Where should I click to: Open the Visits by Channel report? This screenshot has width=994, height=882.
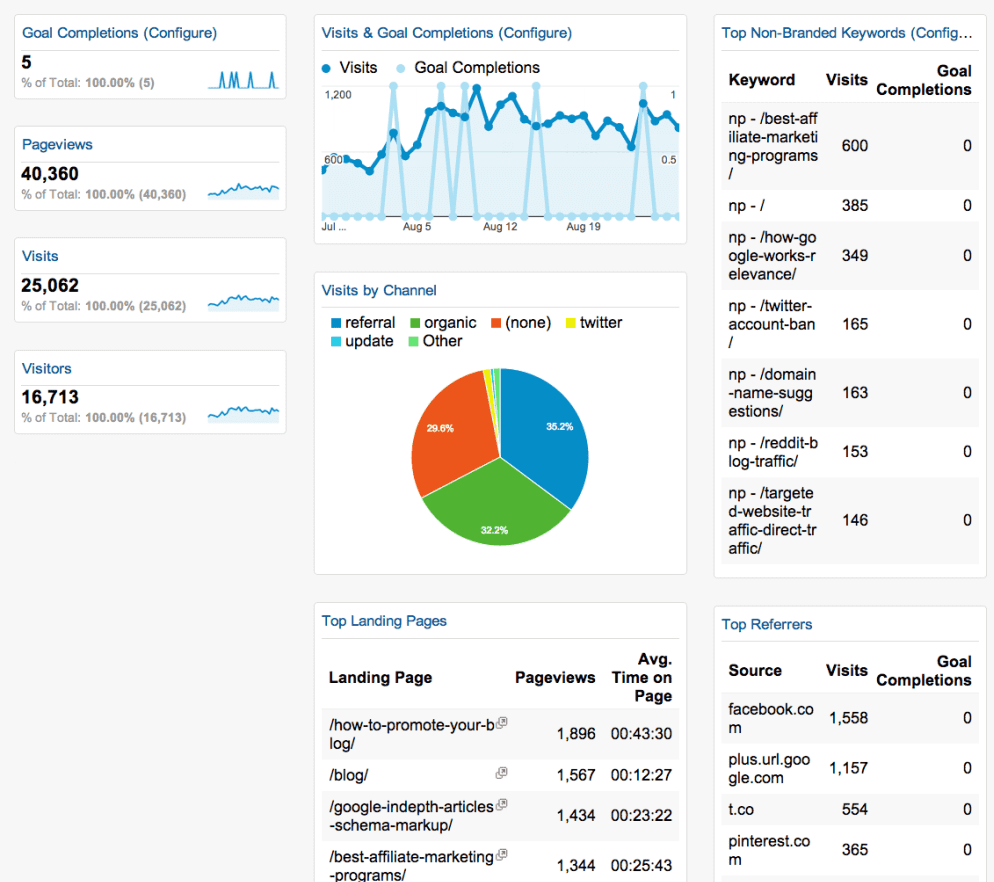379,290
